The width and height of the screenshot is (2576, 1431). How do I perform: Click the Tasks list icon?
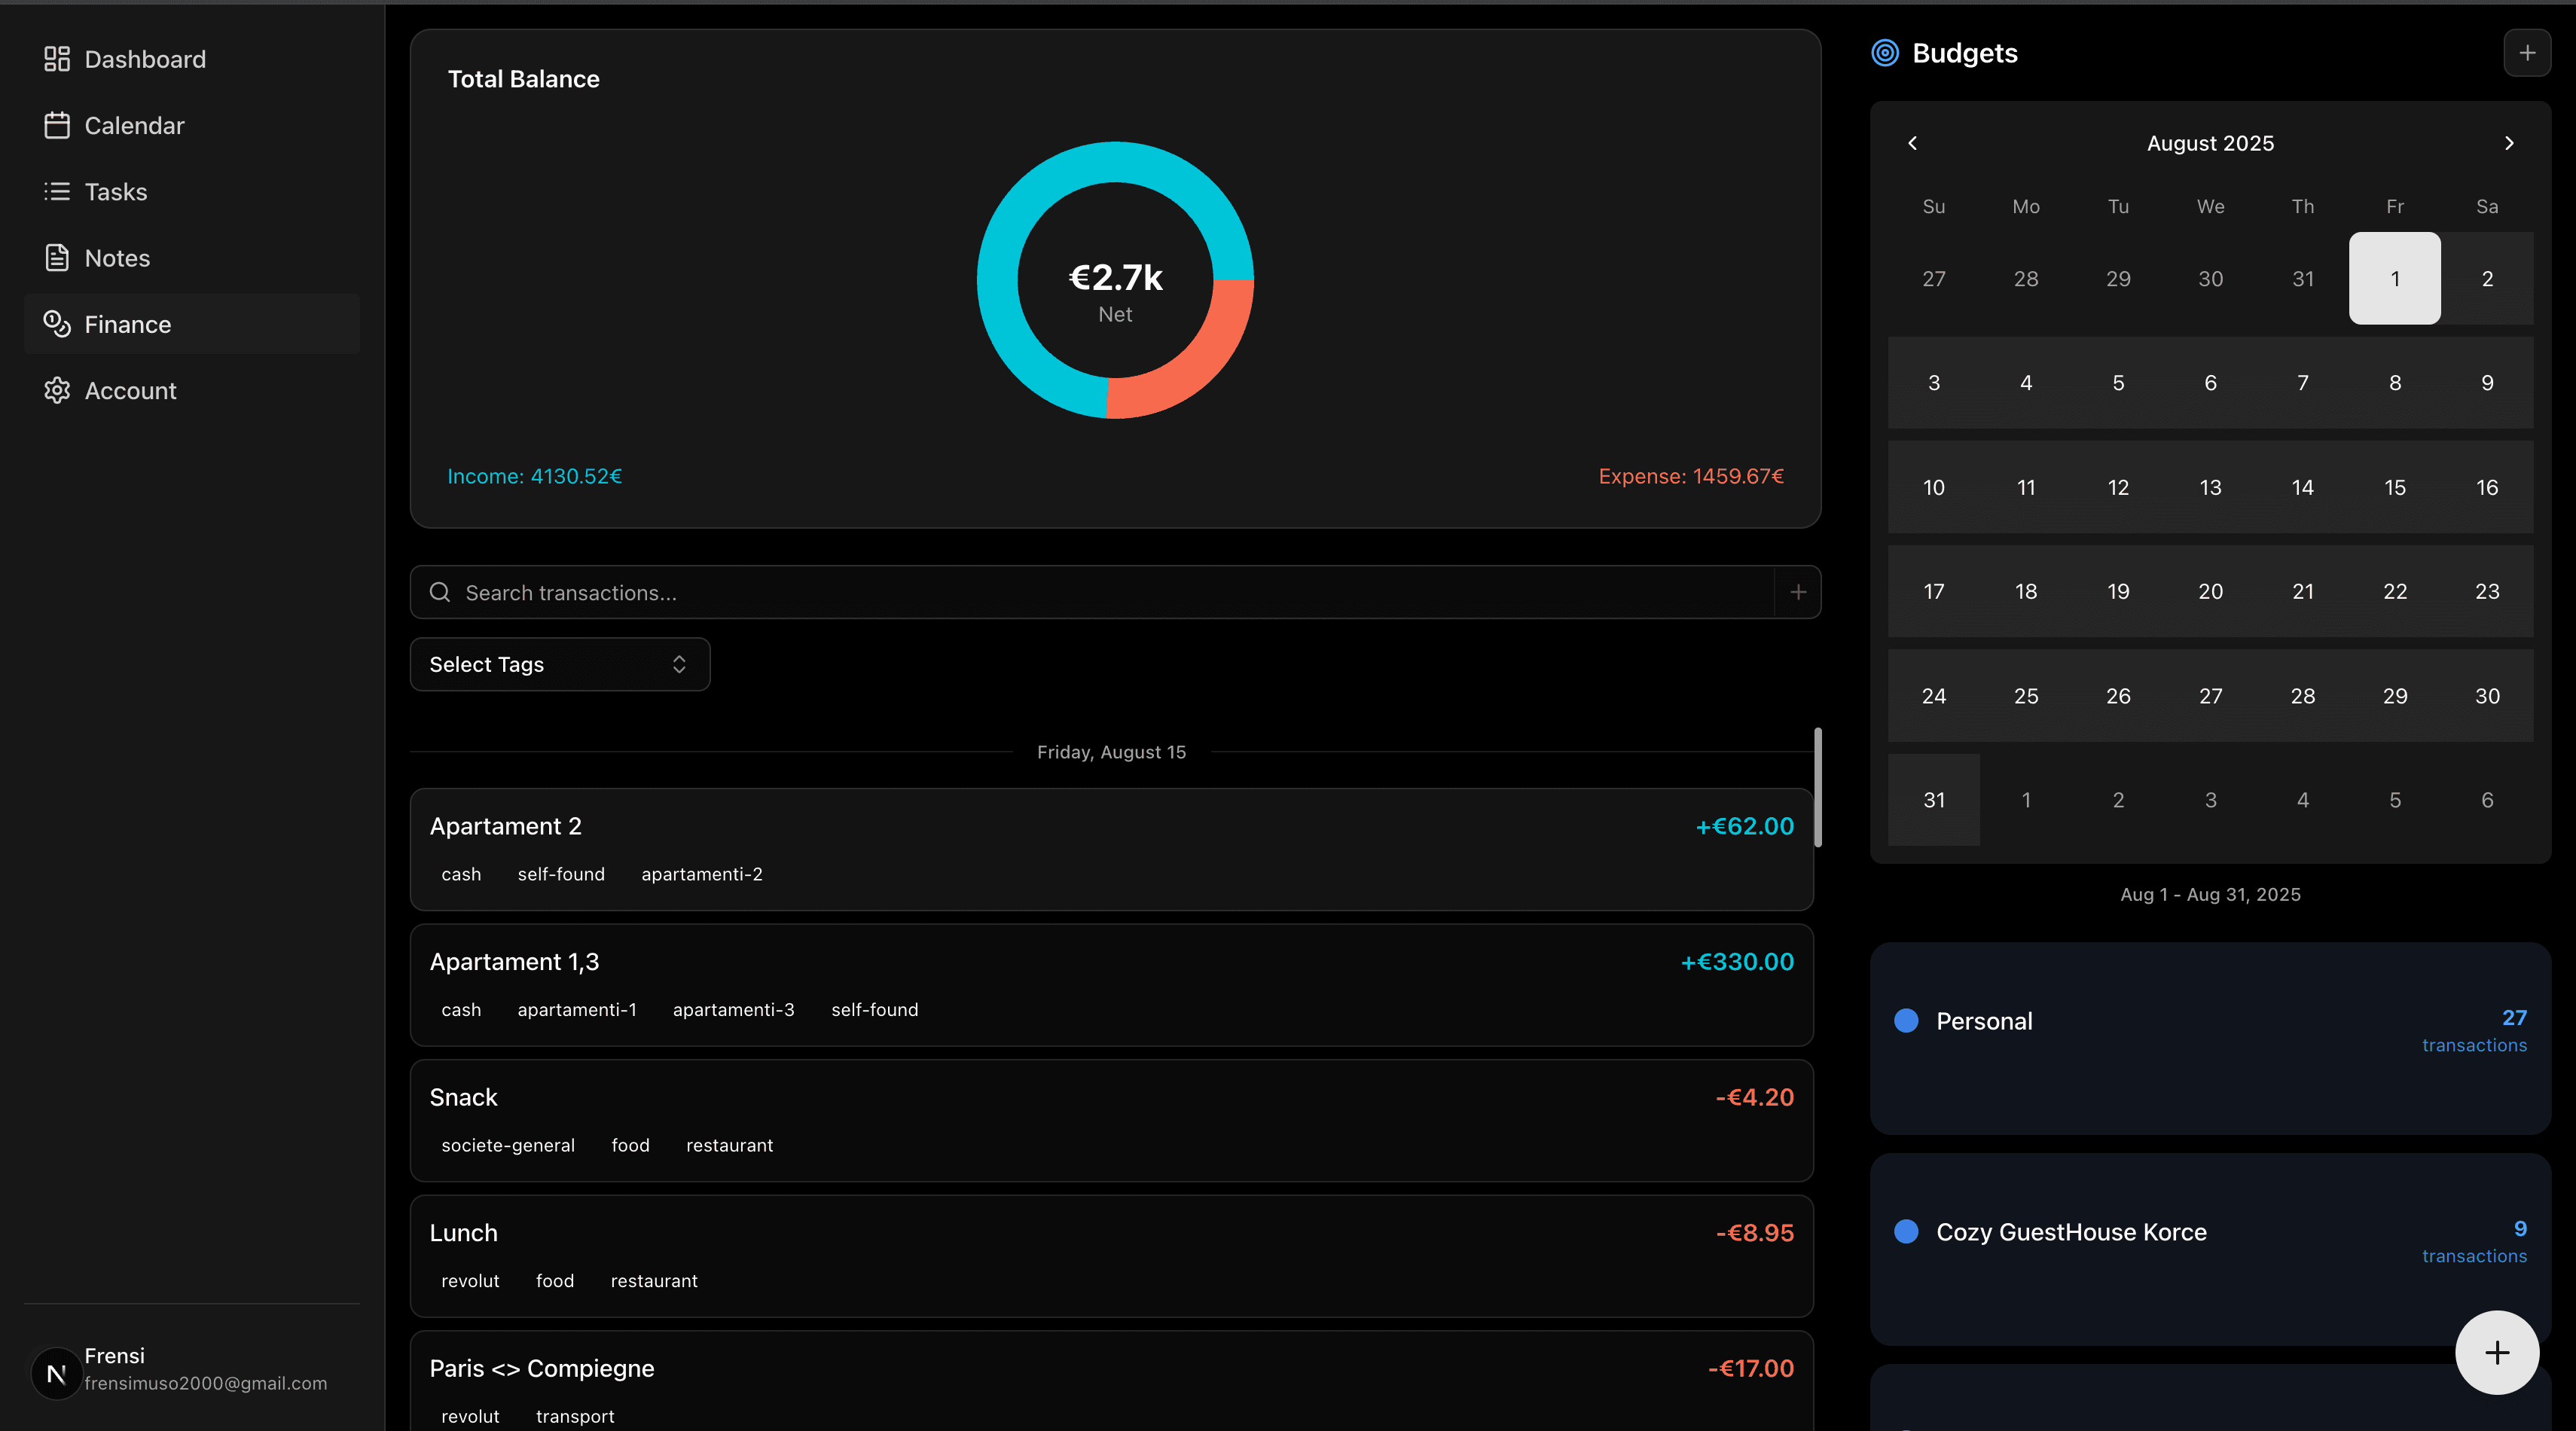tap(57, 191)
